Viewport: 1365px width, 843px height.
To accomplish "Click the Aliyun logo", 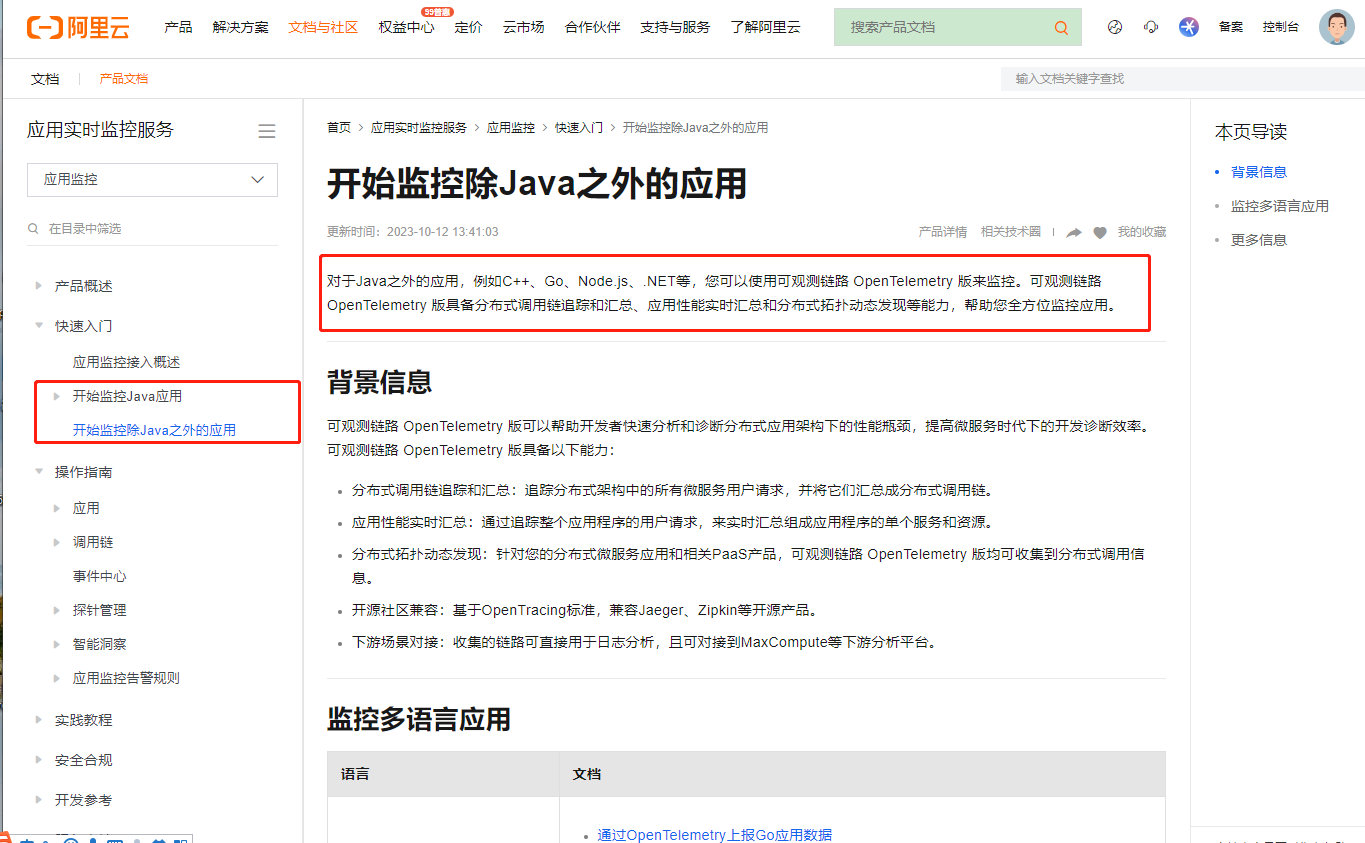I will pyautogui.click(x=78, y=27).
